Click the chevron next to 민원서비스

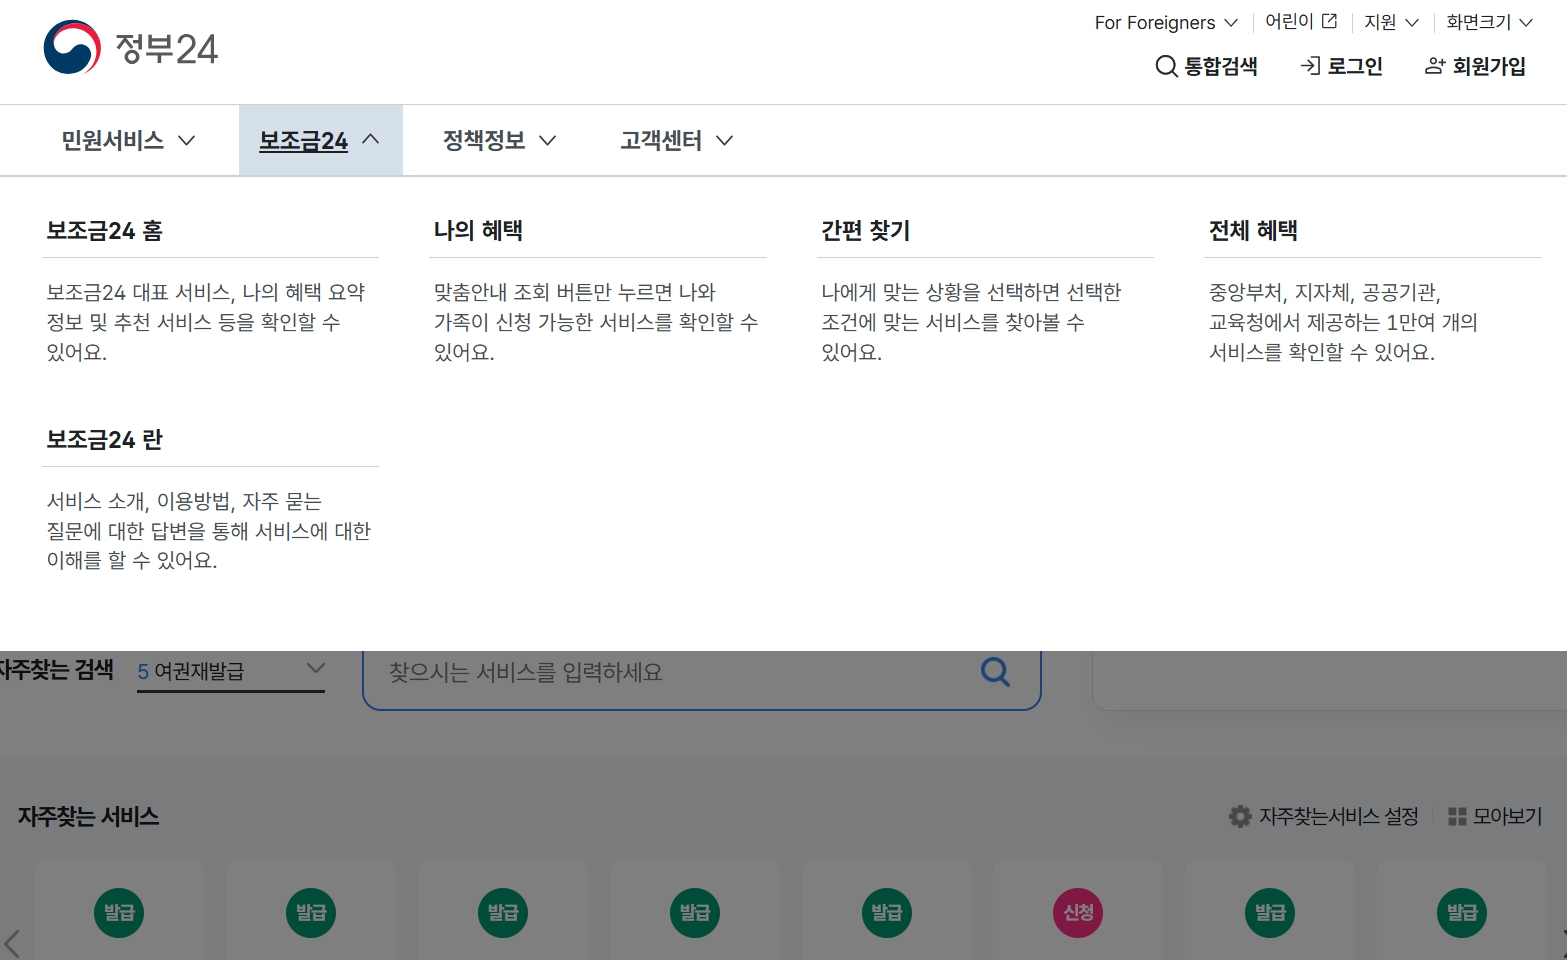(x=186, y=141)
